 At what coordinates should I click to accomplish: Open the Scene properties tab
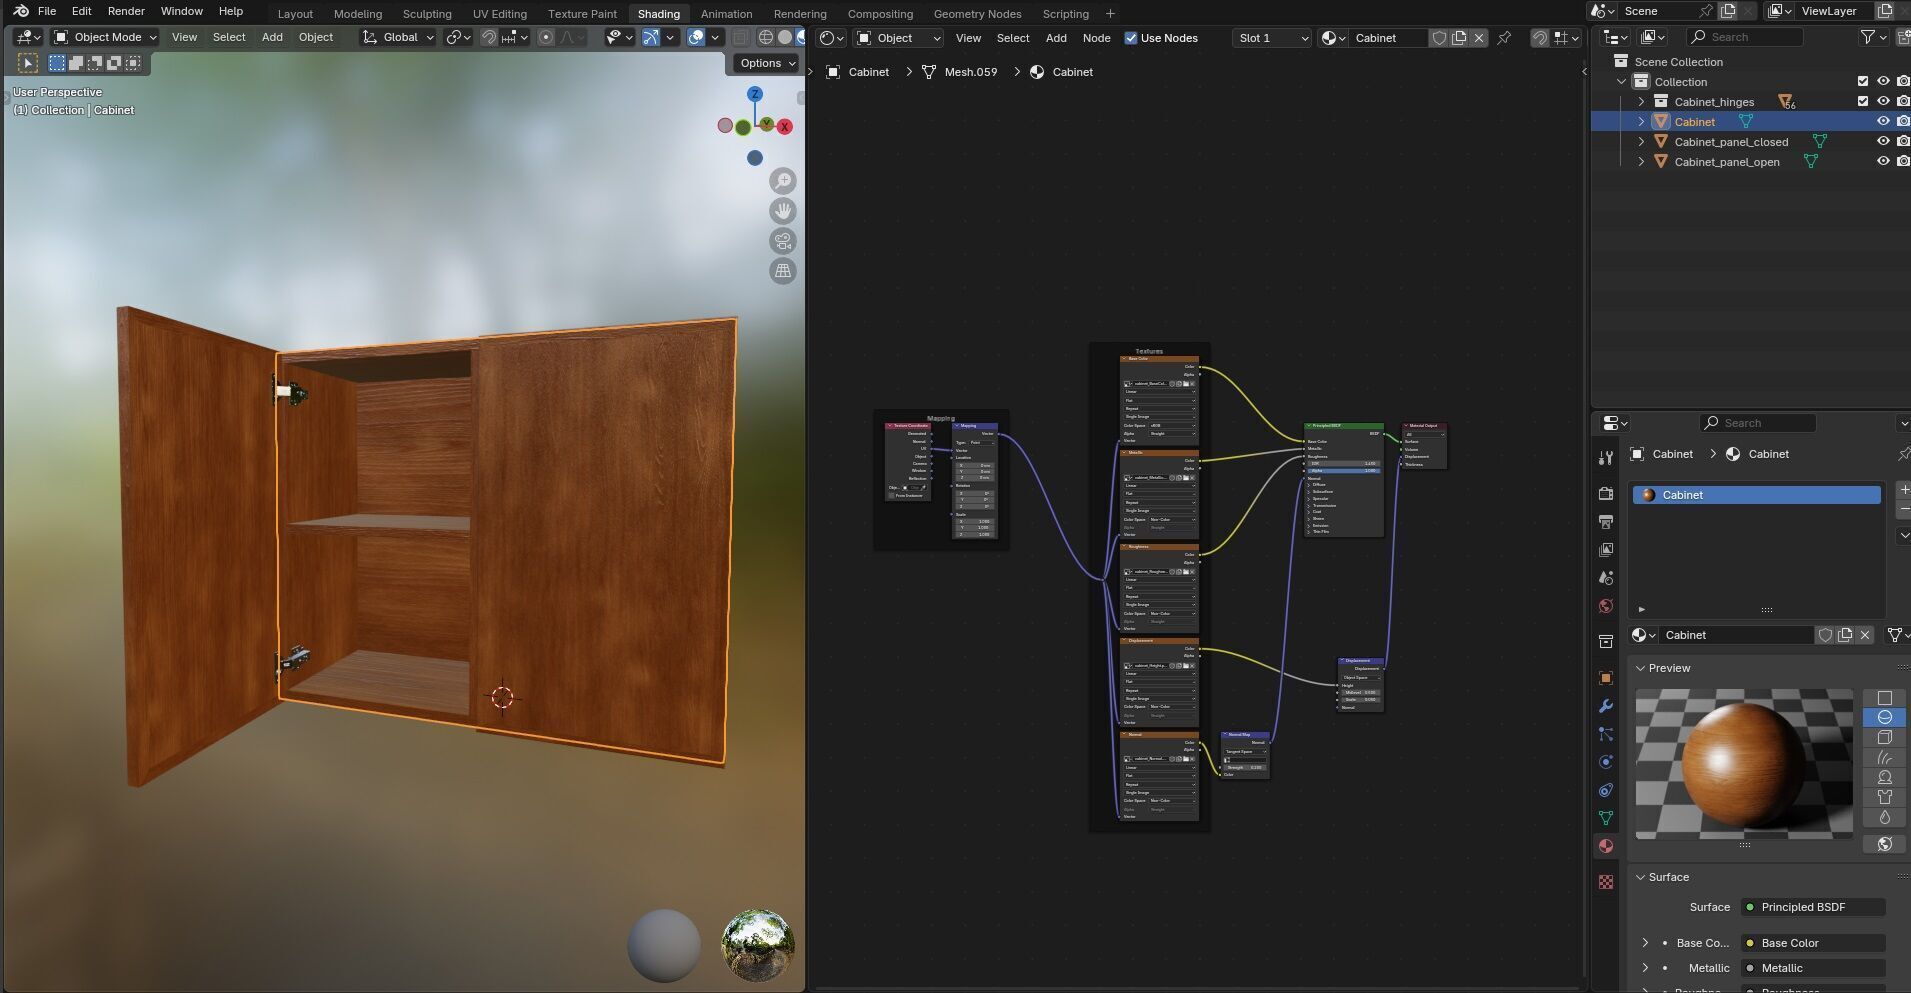(x=1606, y=577)
